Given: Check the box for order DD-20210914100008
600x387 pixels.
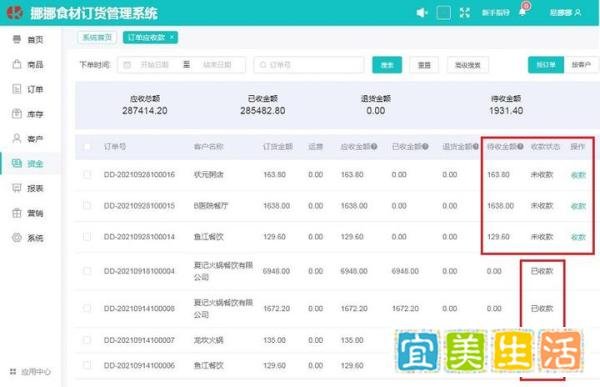Looking at the screenshot, I should [87, 308].
